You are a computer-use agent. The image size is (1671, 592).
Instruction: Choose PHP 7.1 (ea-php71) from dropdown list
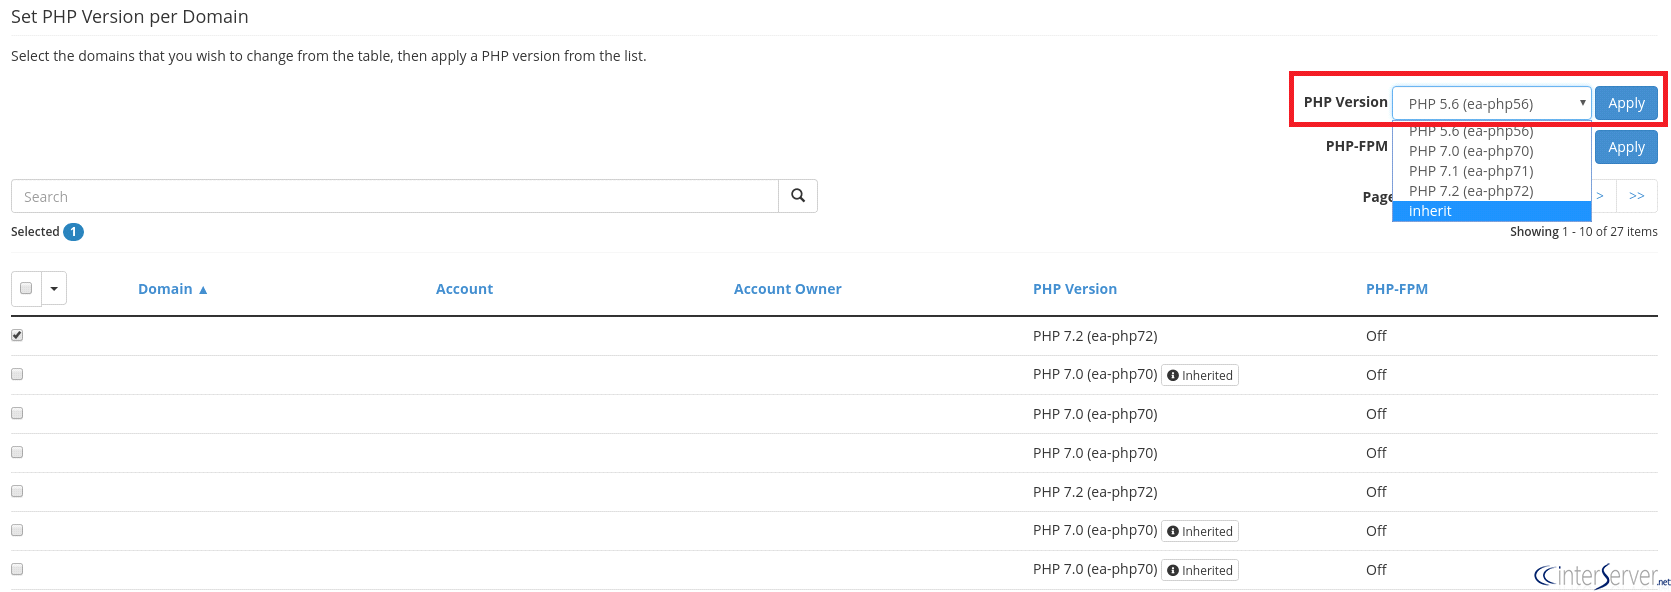(x=1491, y=171)
